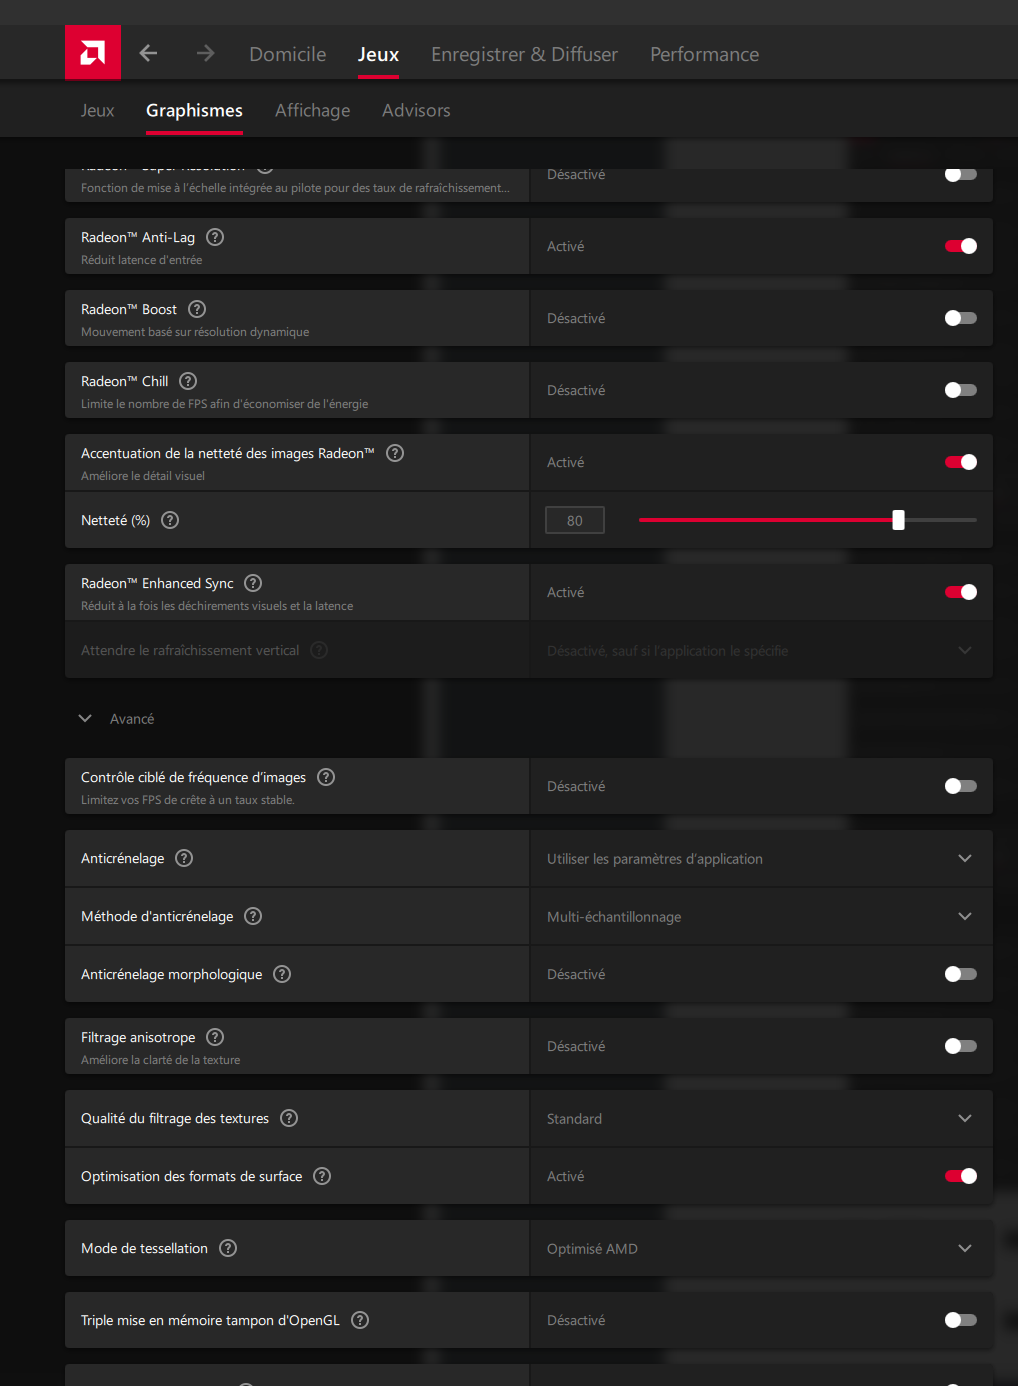Click the Netteté slider handle
This screenshot has width=1018, height=1386.
898,520
